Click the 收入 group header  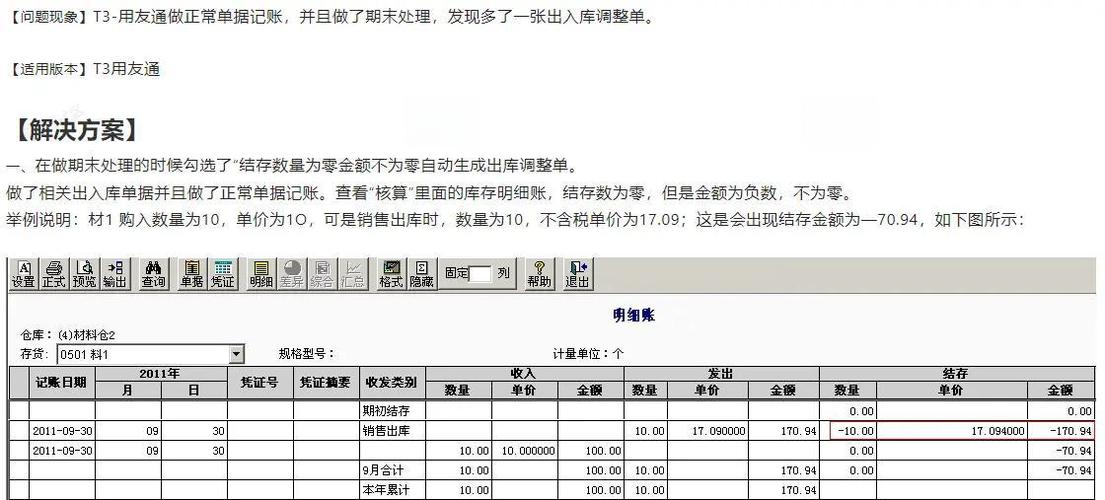click(525, 374)
